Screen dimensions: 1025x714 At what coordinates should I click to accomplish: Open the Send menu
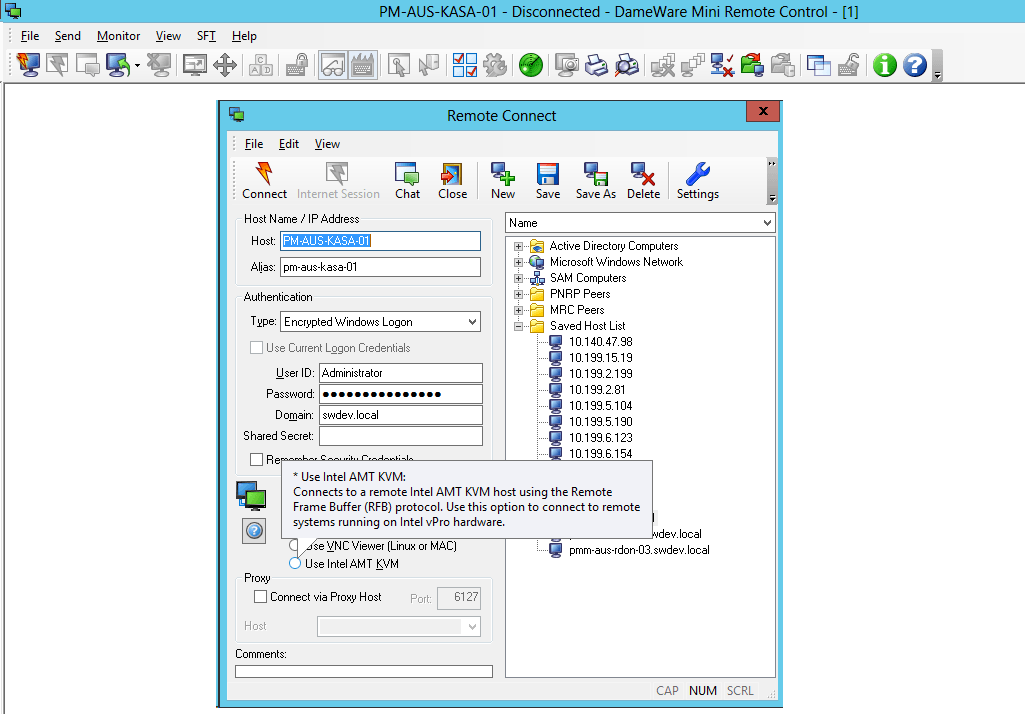67,36
